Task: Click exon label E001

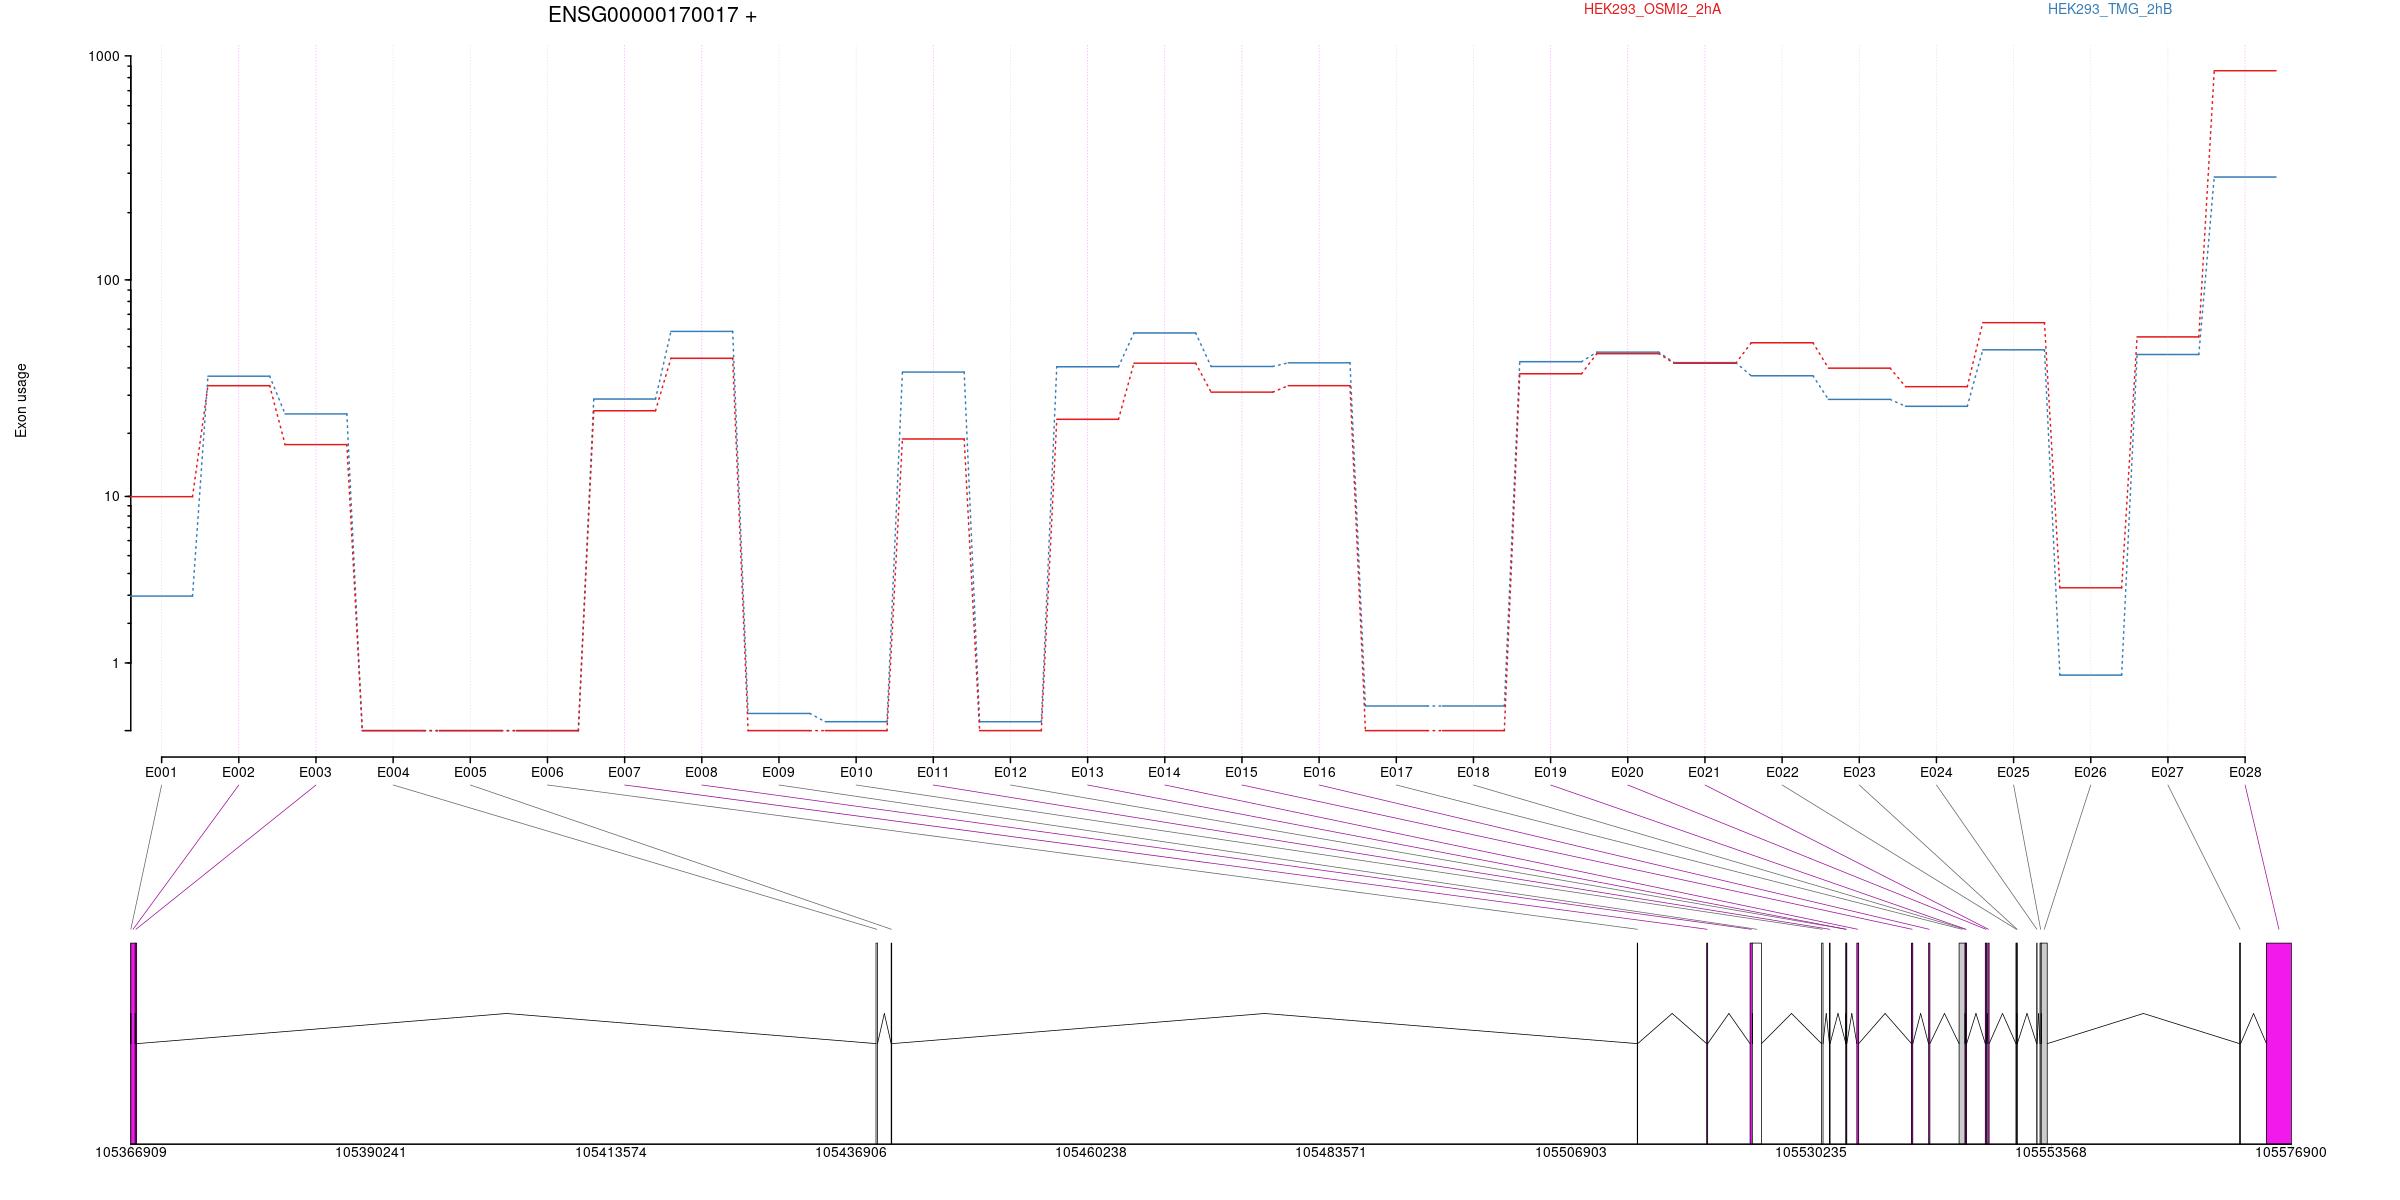Action: [x=161, y=772]
